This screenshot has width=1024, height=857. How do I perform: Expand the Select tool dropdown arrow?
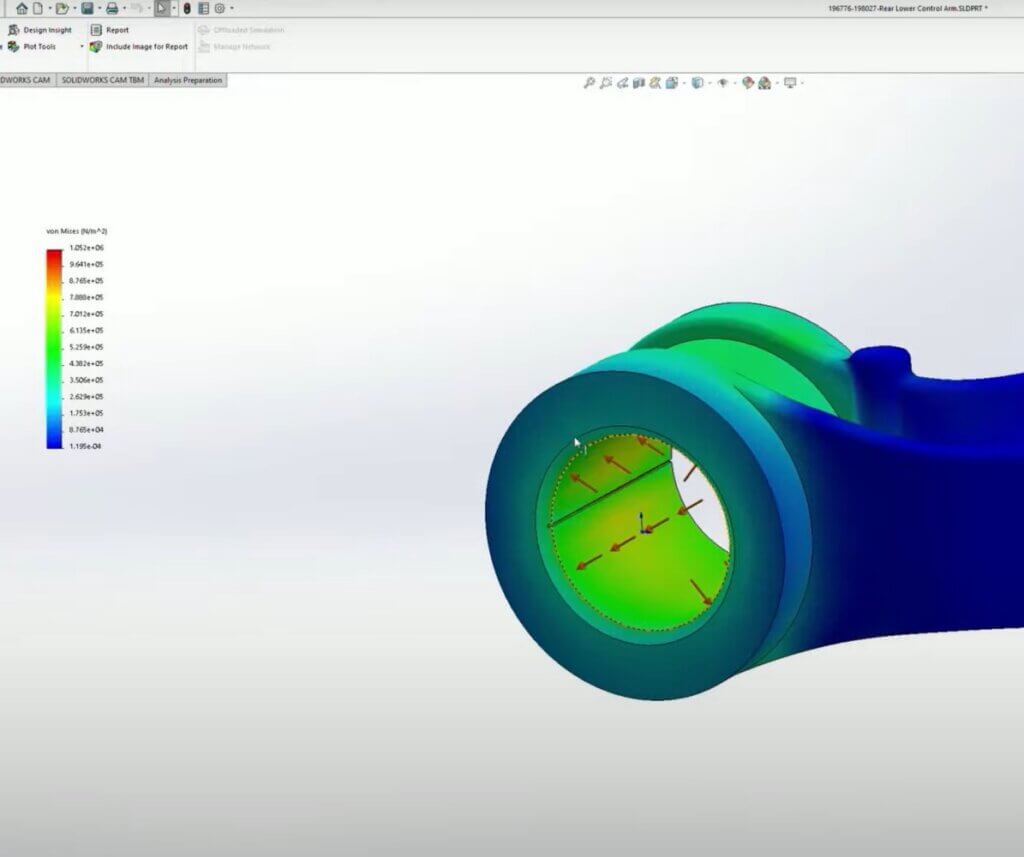tap(174, 8)
